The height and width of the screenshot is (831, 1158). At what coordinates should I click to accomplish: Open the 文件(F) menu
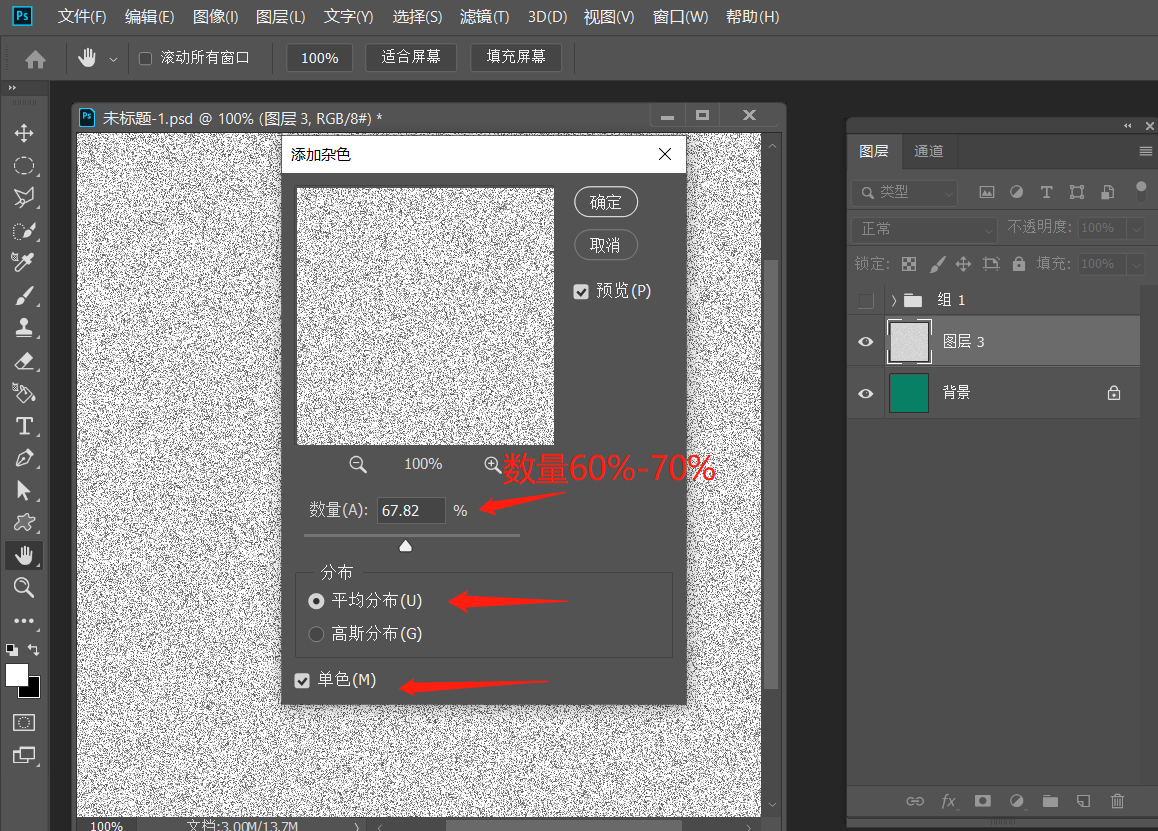[82, 16]
